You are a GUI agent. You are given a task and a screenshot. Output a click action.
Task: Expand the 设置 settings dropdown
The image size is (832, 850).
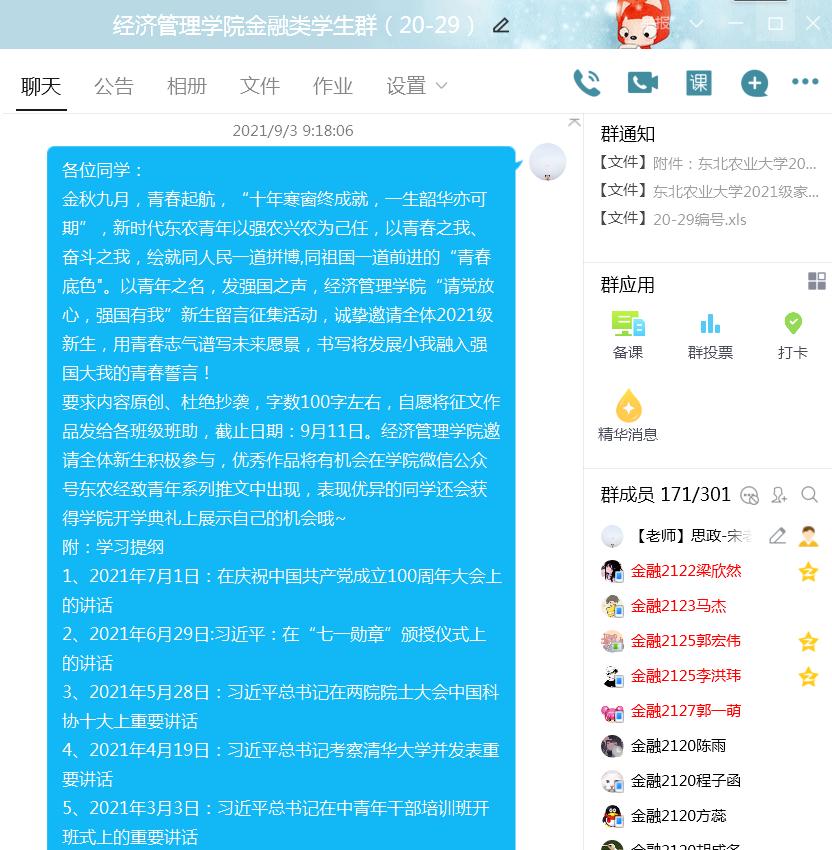[x=416, y=86]
